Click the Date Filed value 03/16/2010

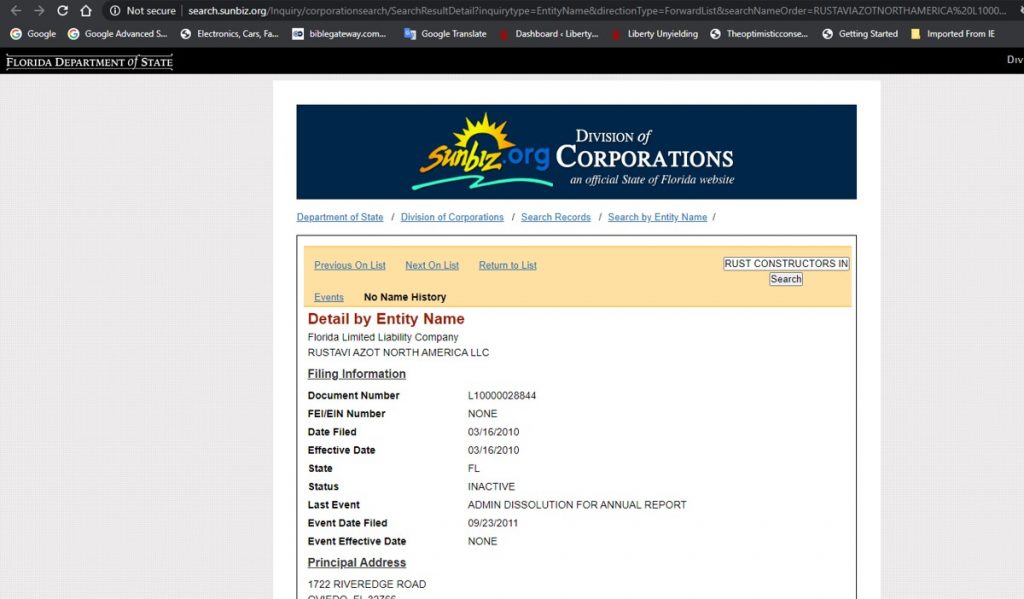tap(493, 432)
